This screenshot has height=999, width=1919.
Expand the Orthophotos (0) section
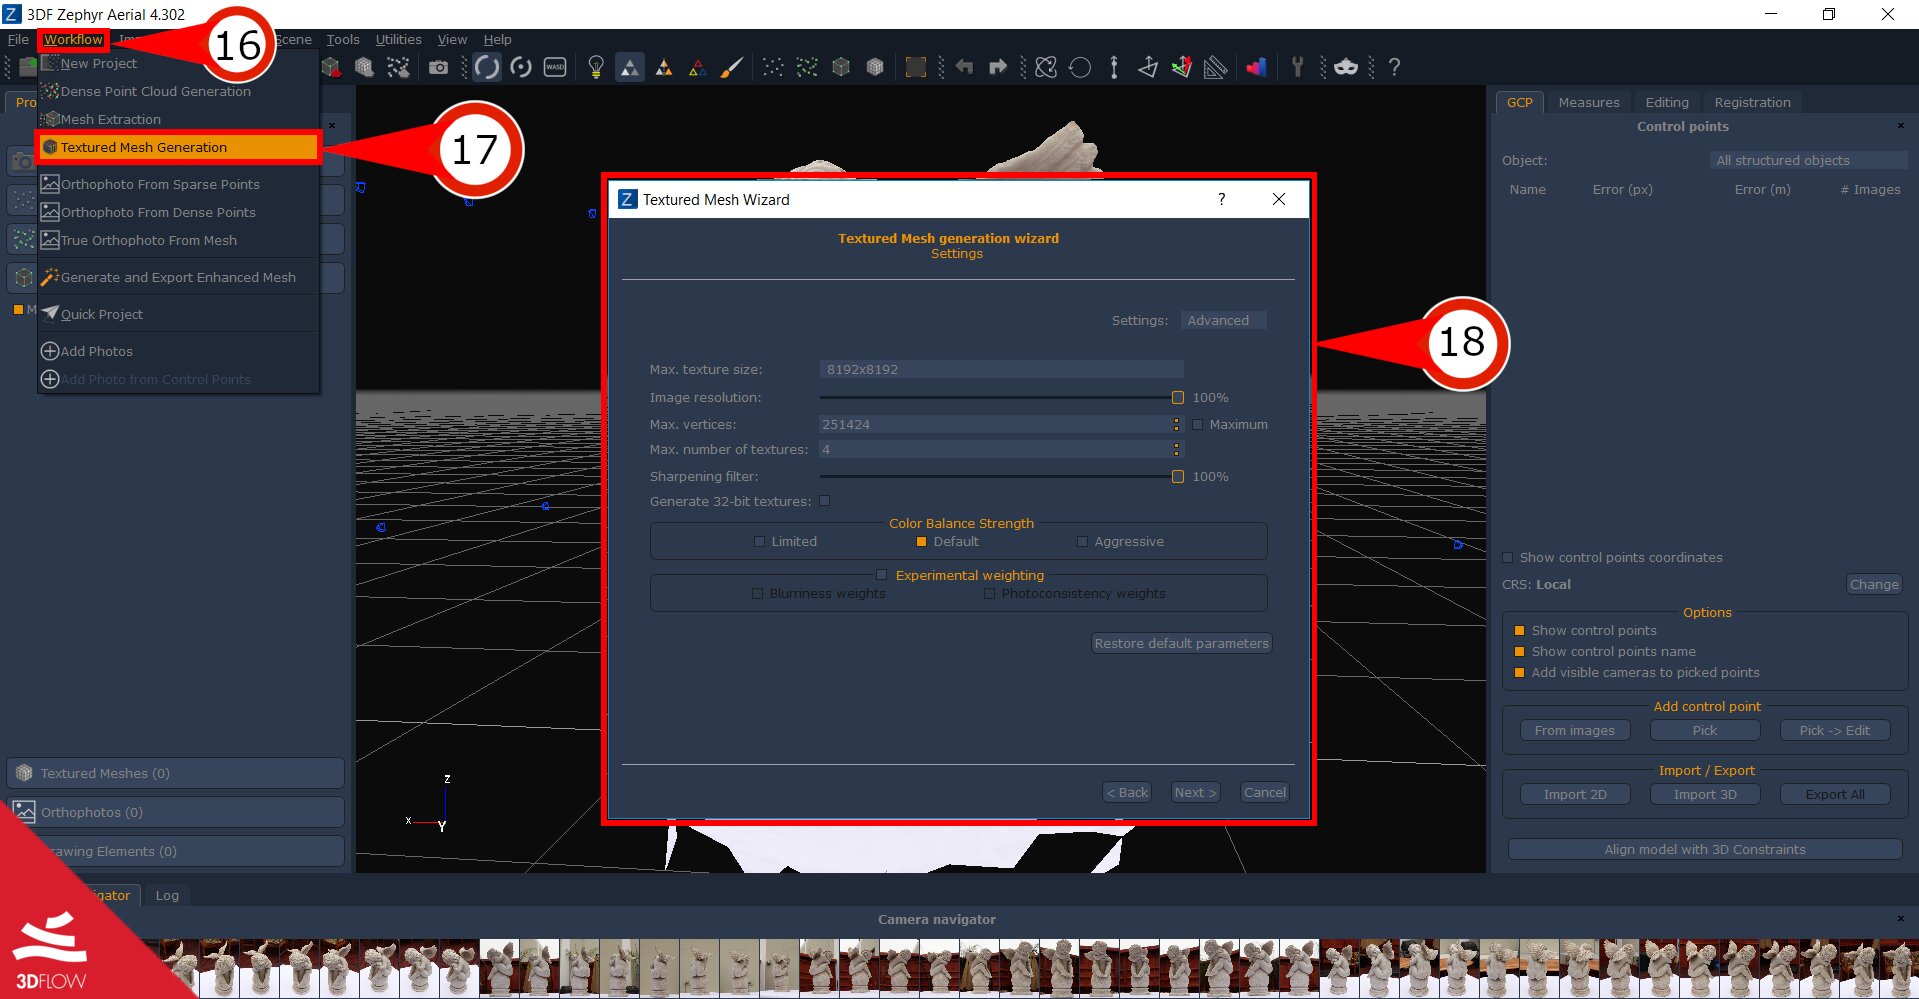click(176, 812)
